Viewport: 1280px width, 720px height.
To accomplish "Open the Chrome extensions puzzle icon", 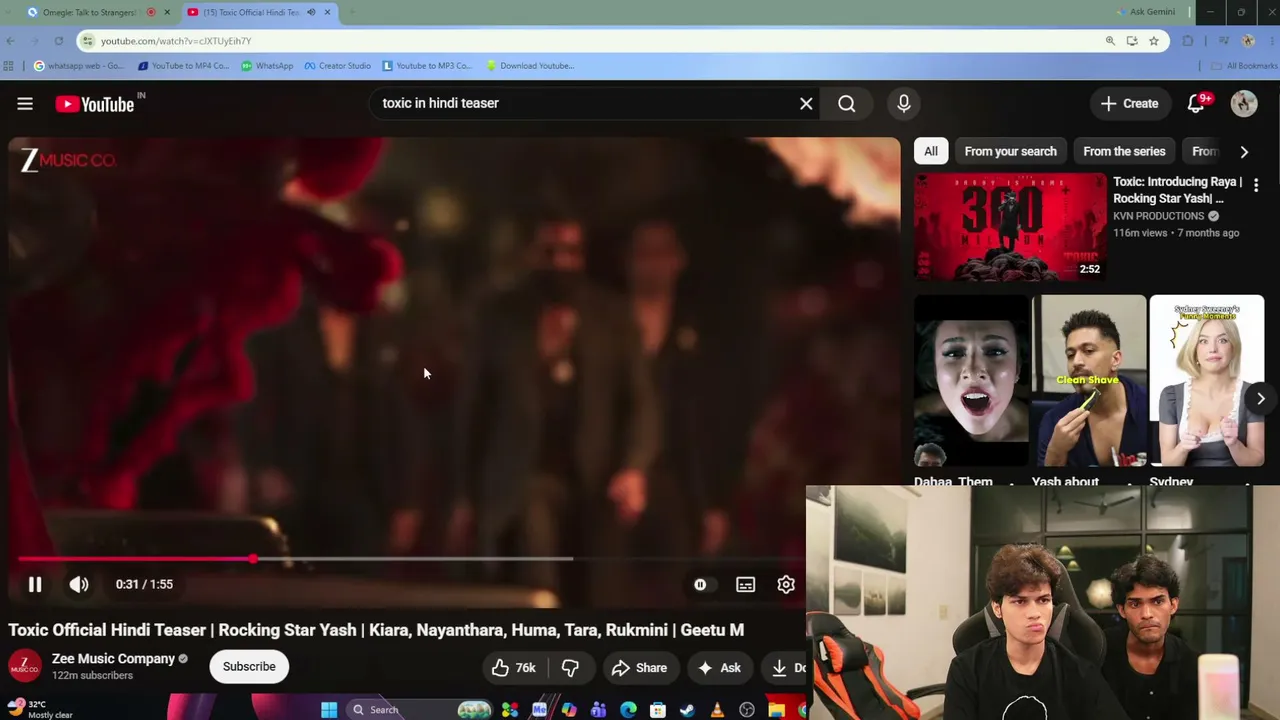I will coord(1188,41).
